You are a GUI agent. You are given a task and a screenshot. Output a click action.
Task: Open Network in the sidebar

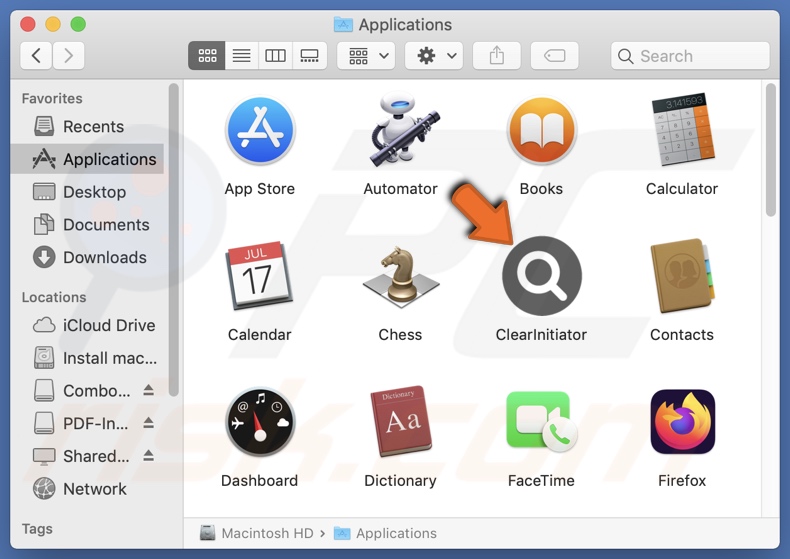point(87,489)
